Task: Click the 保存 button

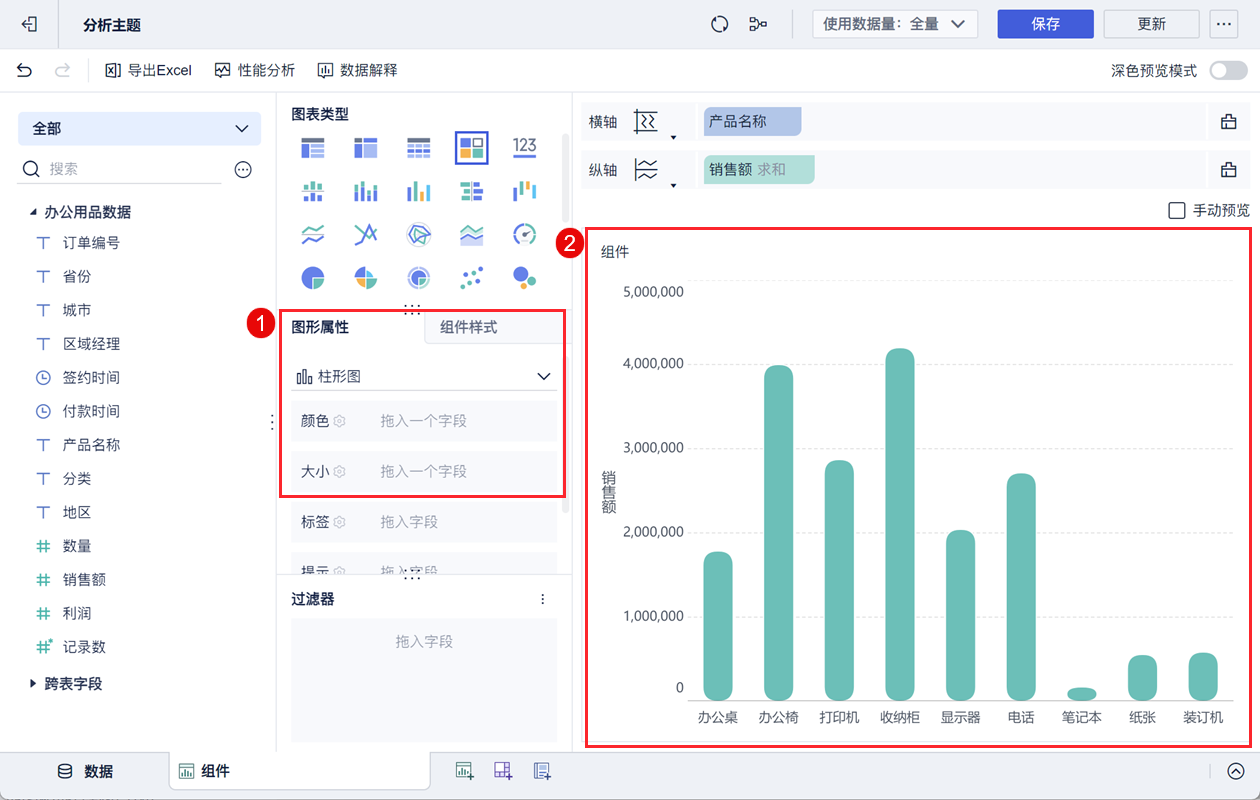Action: pyautogui.click(x=1045, y=24)
